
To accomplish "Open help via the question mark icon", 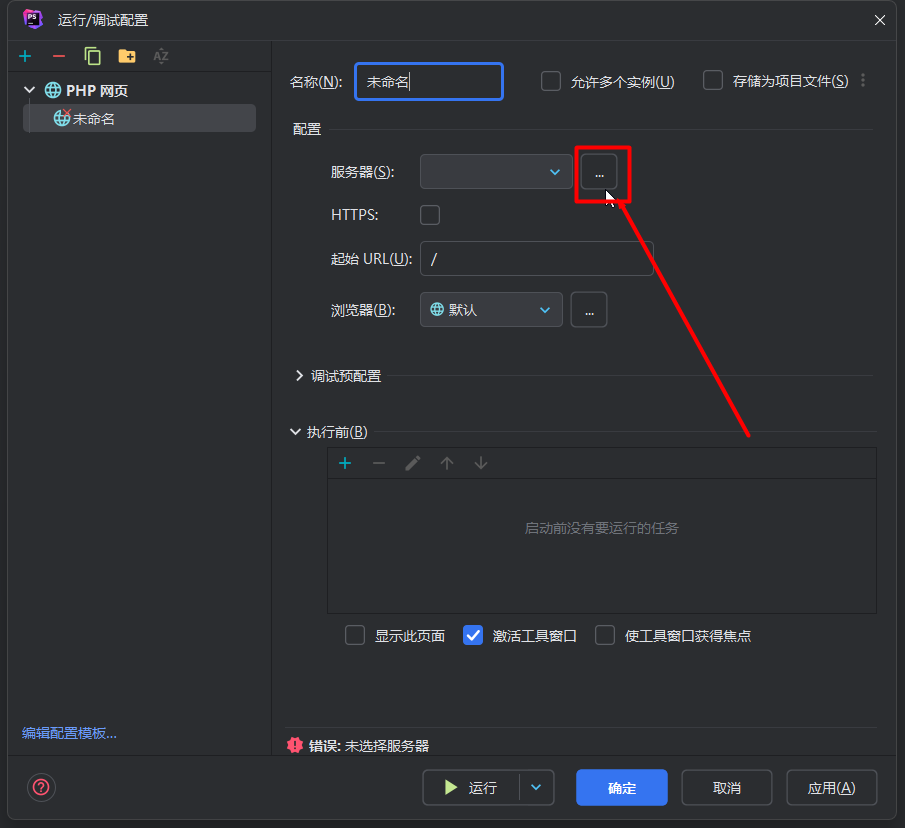I will 41,788.
